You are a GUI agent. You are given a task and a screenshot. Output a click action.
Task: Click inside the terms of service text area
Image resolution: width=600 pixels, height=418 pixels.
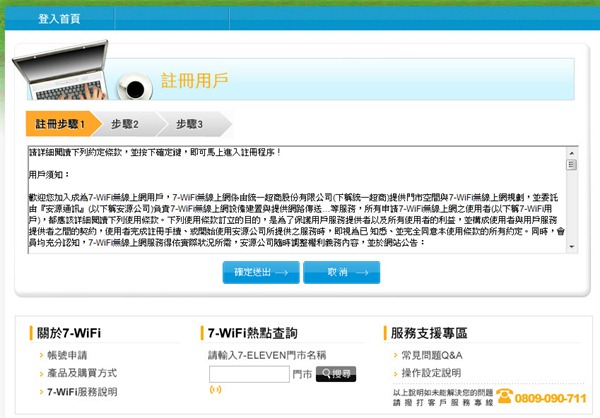pos(297,199)
